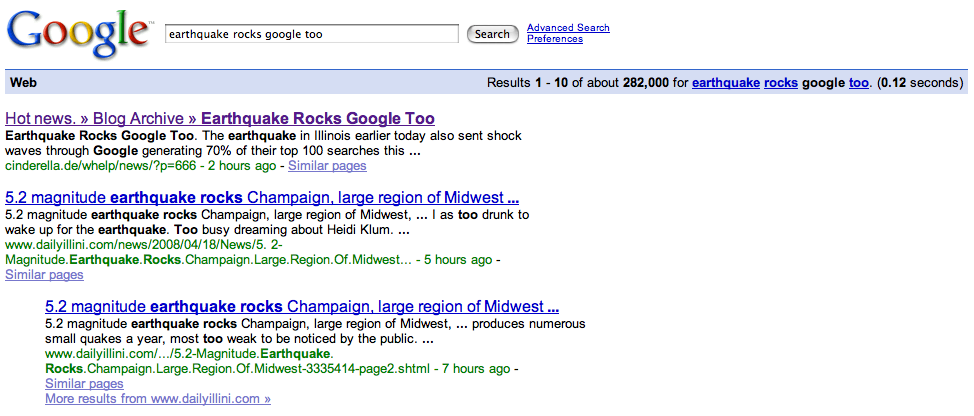This screenshot has width=974, height=416.
Task: Click the 'rocks' term link in results bar
Action: (780, 83)
